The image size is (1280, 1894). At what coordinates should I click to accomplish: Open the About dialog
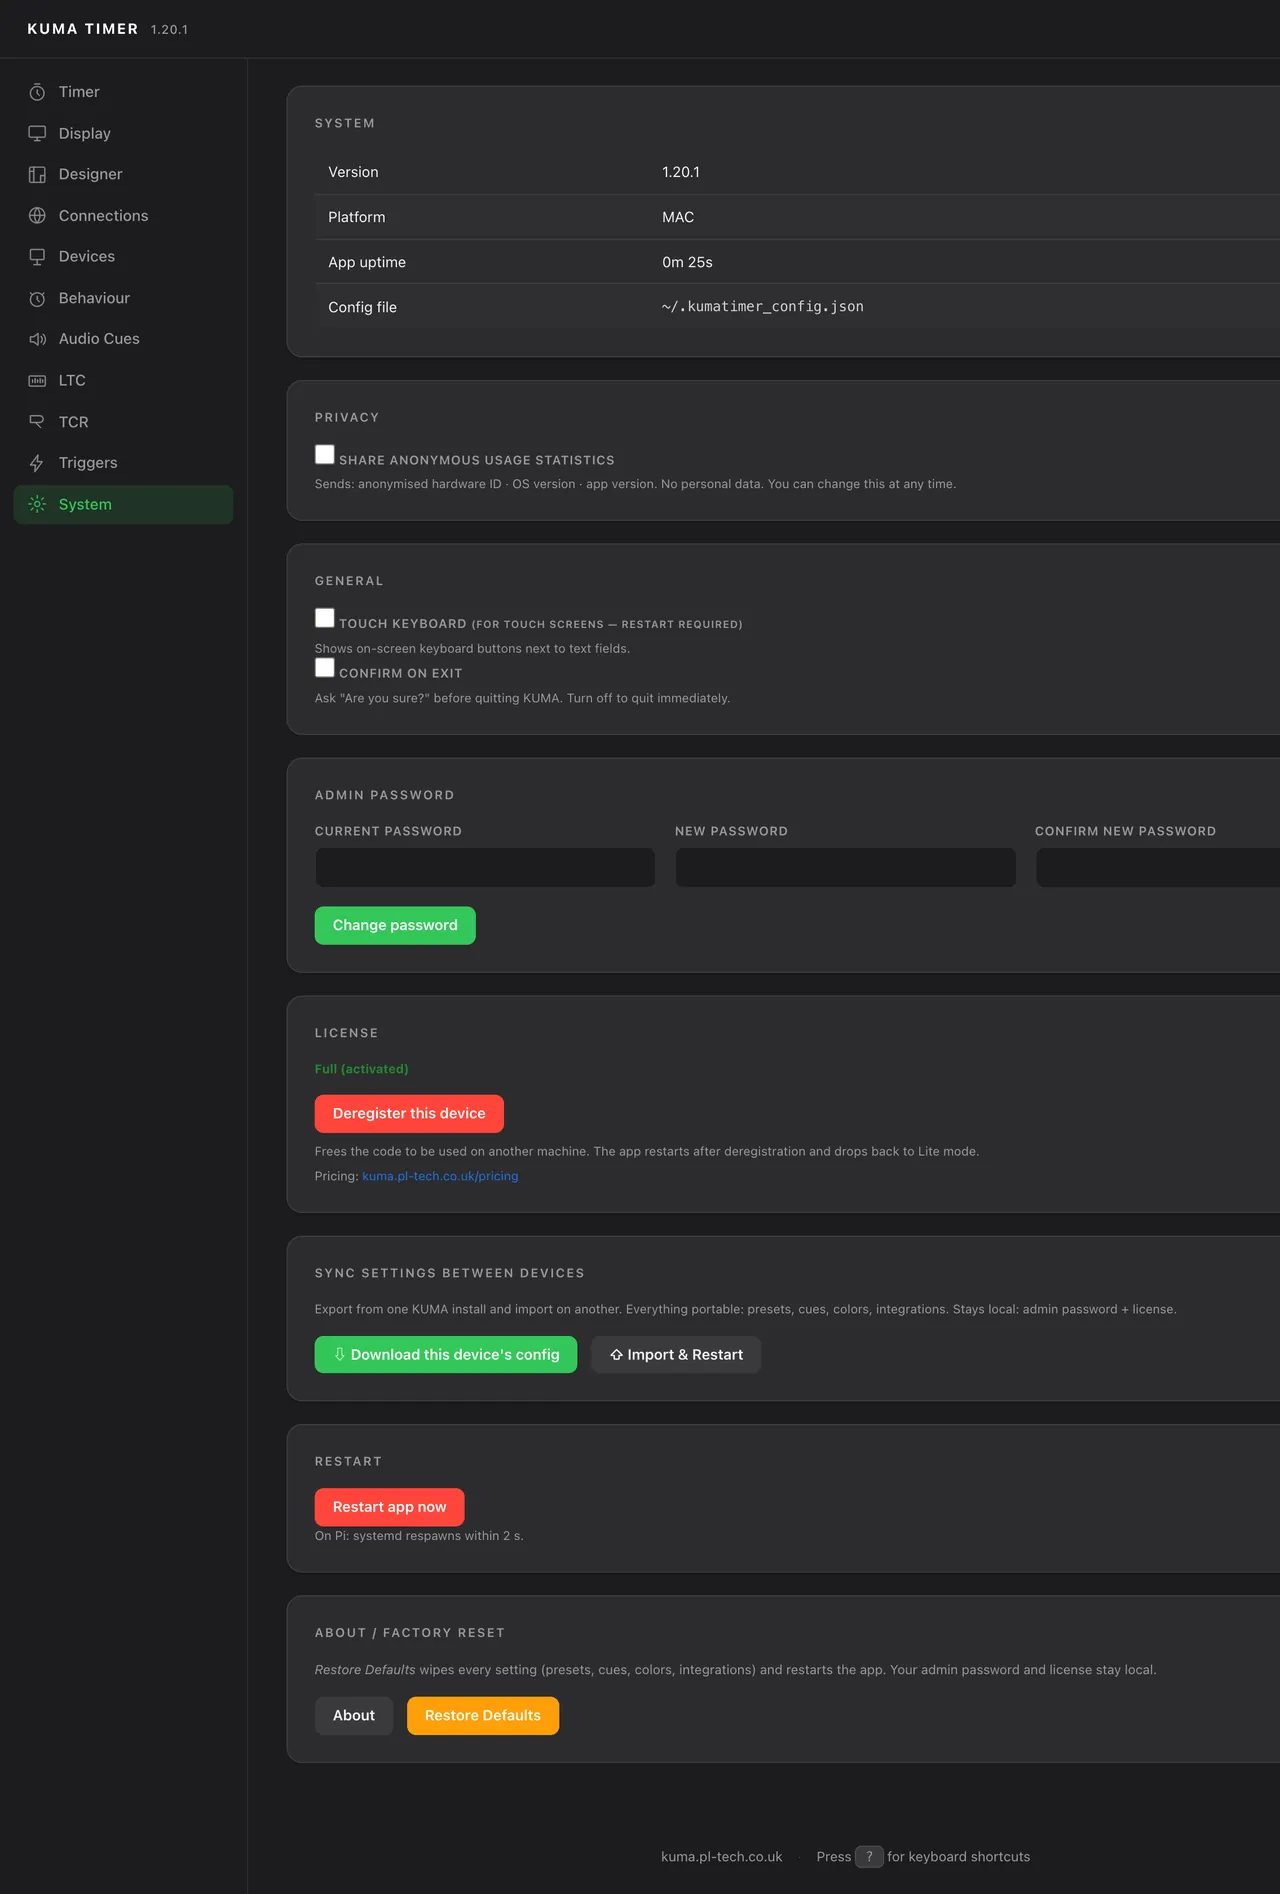coord(354,1716)
